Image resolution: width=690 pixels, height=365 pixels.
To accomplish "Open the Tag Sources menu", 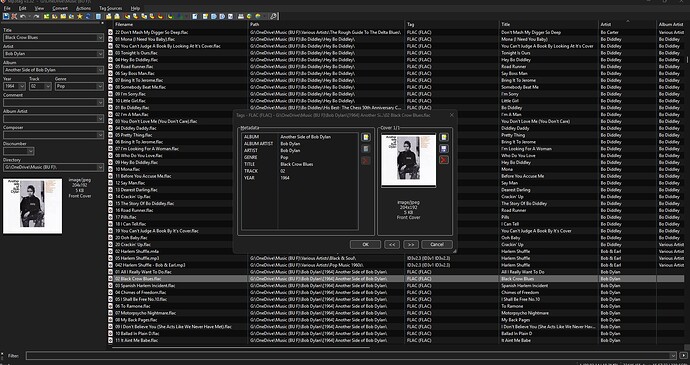I will 110,8.
